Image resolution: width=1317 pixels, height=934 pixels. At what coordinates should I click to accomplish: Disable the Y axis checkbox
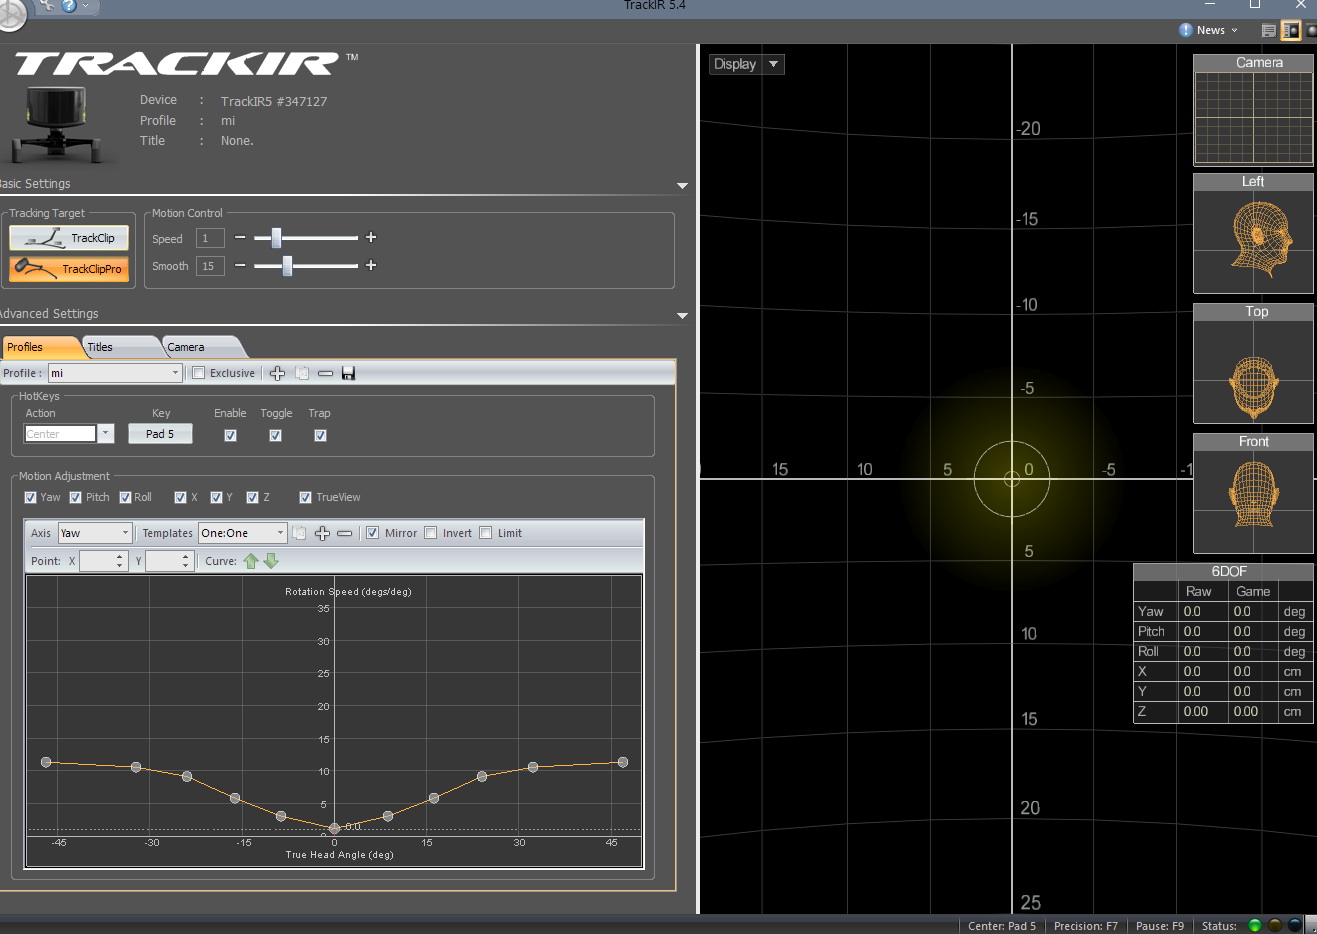tap(216, 497)
